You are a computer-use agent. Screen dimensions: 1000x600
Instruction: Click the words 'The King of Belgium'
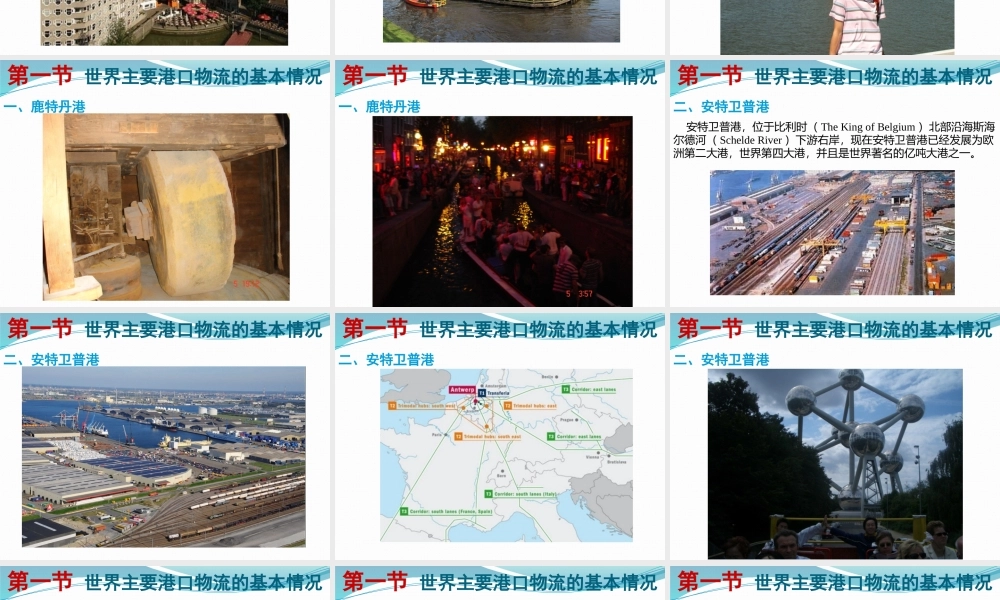coord(868,127)
